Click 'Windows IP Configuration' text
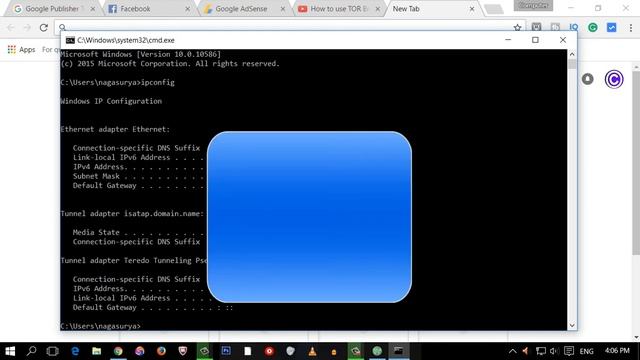This screenshot has height=360, width=640. click(111, 101)
